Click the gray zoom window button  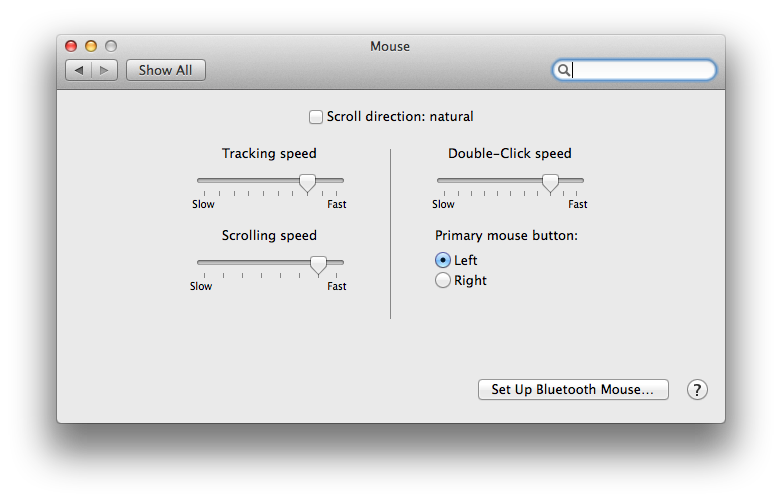(111, 46)
